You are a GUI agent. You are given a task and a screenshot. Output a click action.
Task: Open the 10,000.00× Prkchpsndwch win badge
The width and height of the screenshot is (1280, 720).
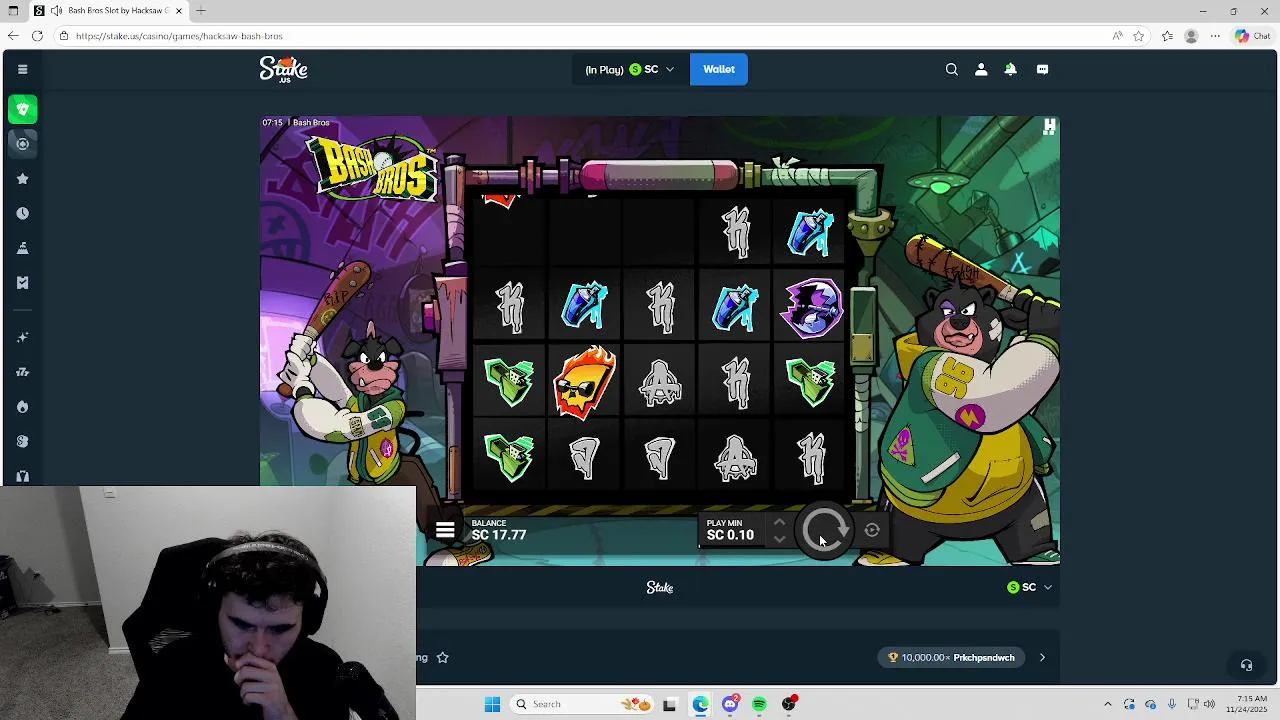(951, 657)
